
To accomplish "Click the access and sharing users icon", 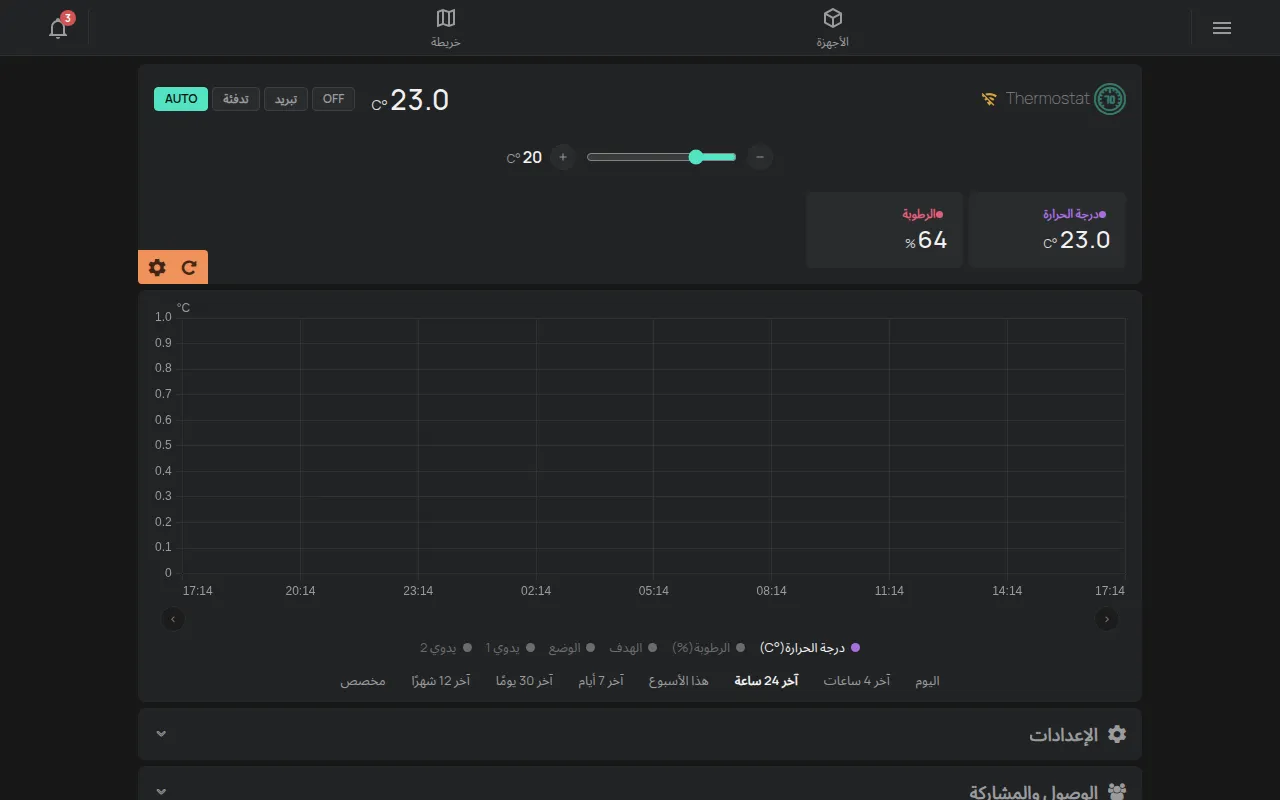I will click(1117, 791).
